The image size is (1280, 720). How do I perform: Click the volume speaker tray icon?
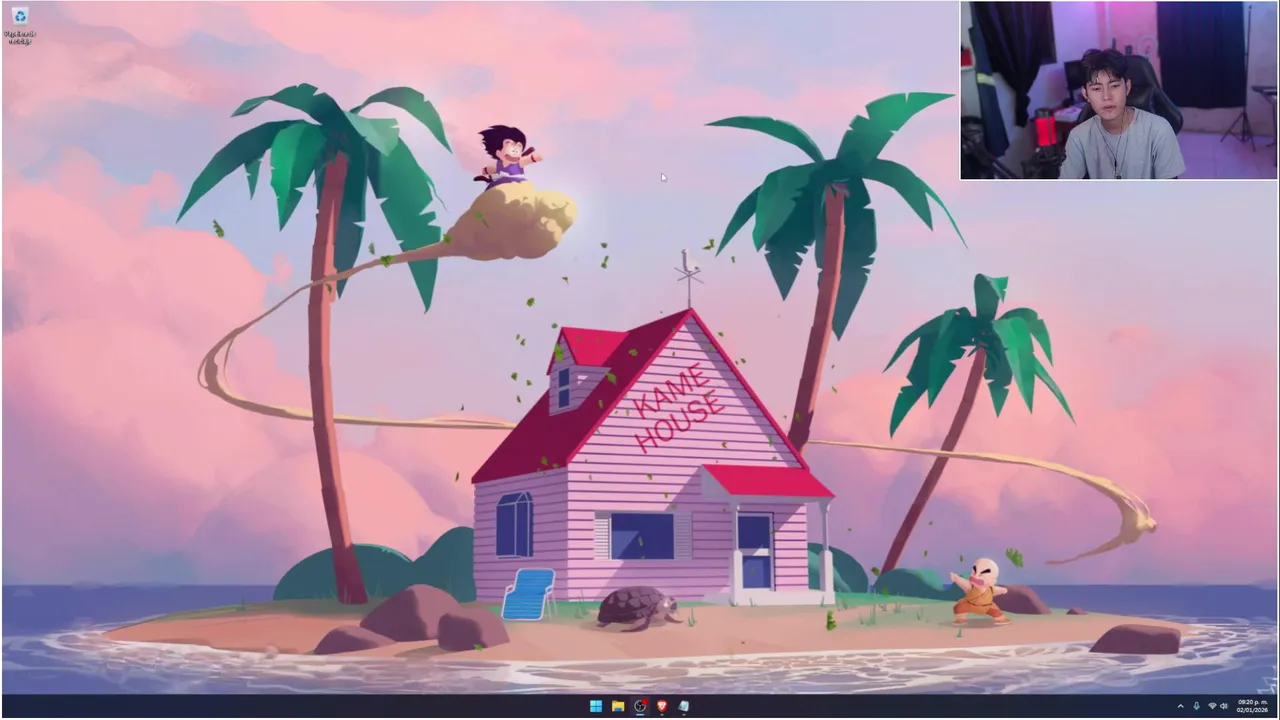point(1224,706)
